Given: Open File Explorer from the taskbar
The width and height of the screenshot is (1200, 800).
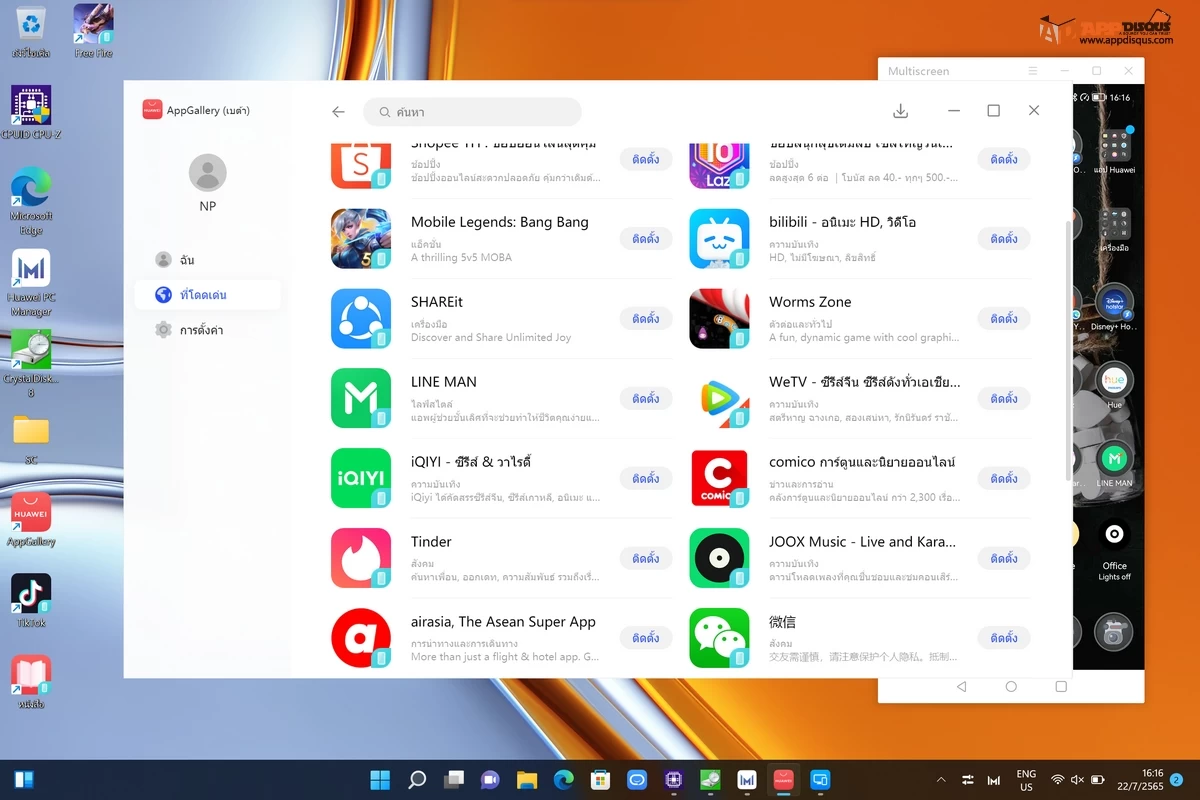Looking at the screenshot, I should pyautogui.click(x=527, y=779).
